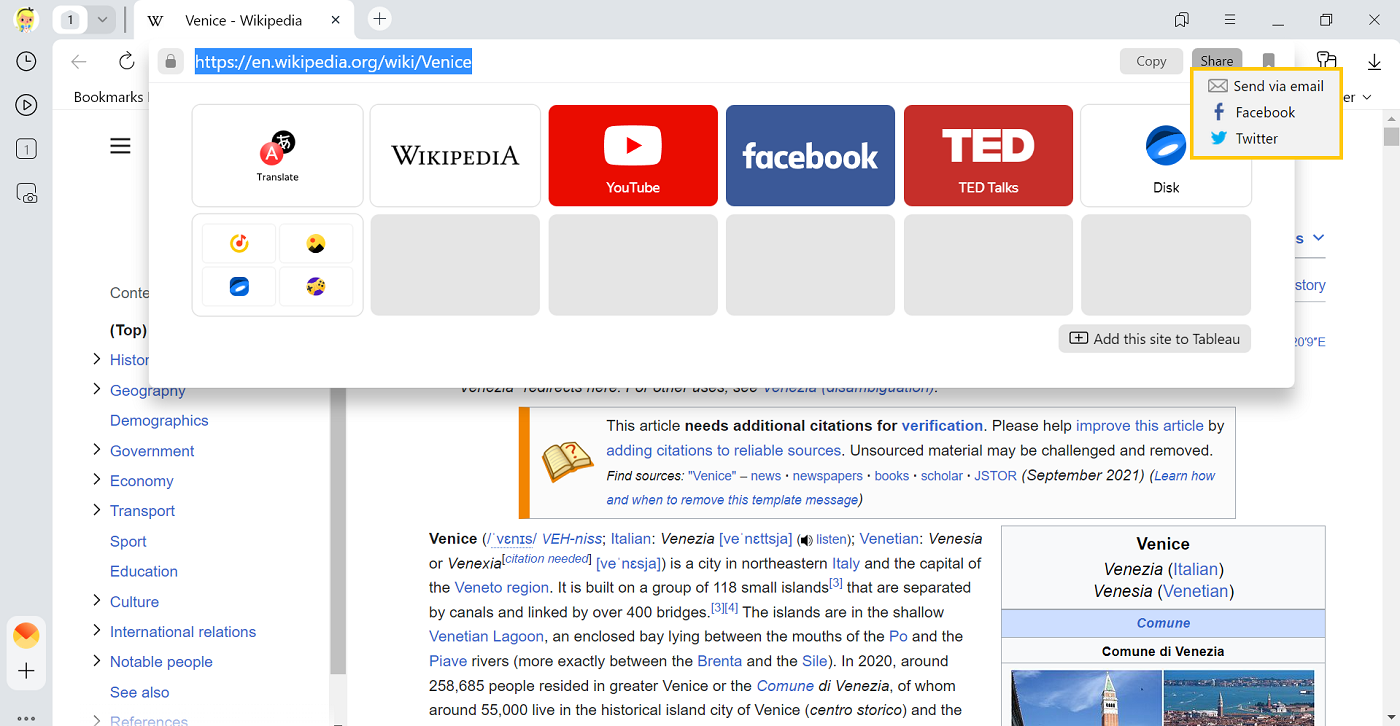Expand the Culture section in contents

(97, 601)
